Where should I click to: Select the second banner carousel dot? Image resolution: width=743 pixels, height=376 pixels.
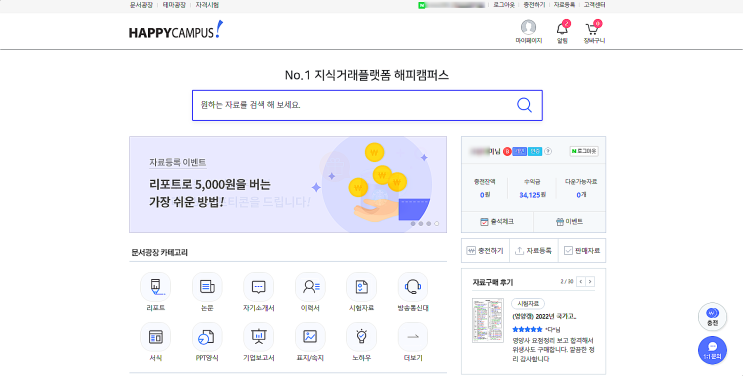pos(421,223)
